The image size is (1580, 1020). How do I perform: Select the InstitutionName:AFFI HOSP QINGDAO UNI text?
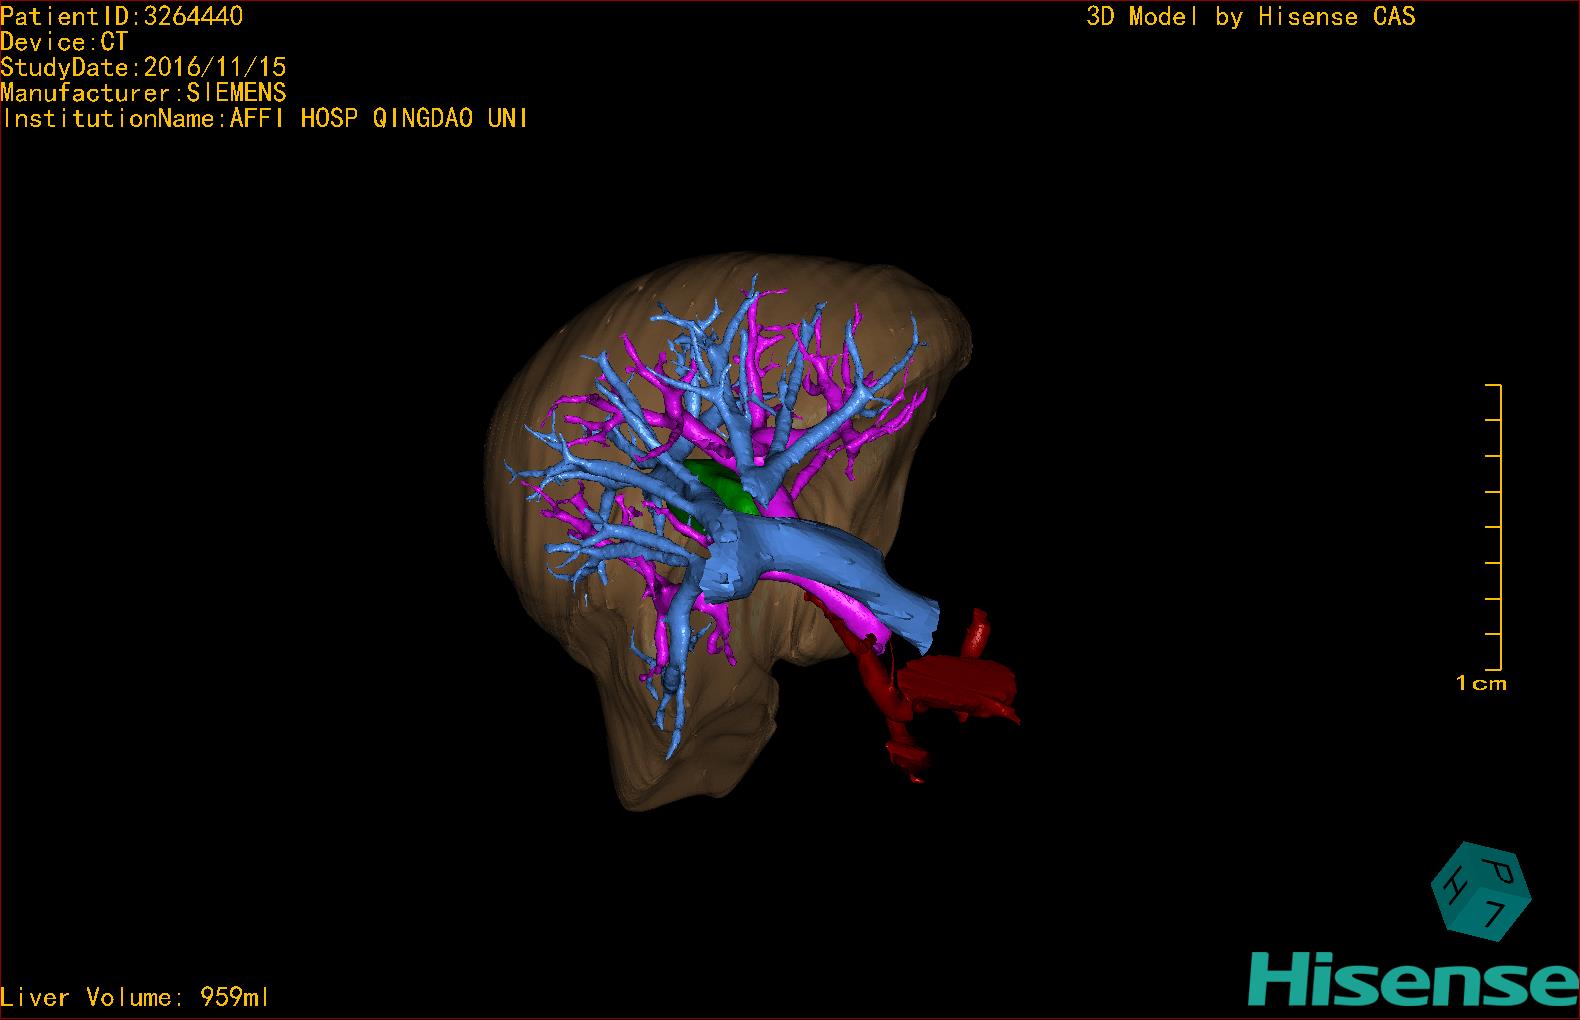[265, 118]
